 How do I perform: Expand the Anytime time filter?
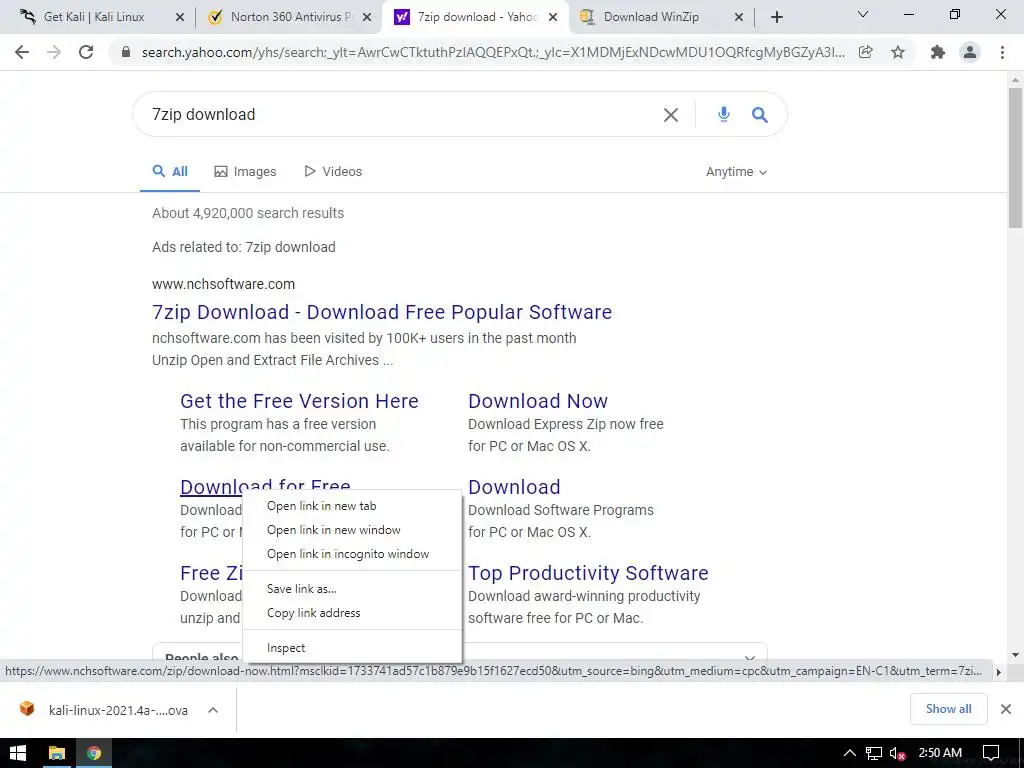737,172
